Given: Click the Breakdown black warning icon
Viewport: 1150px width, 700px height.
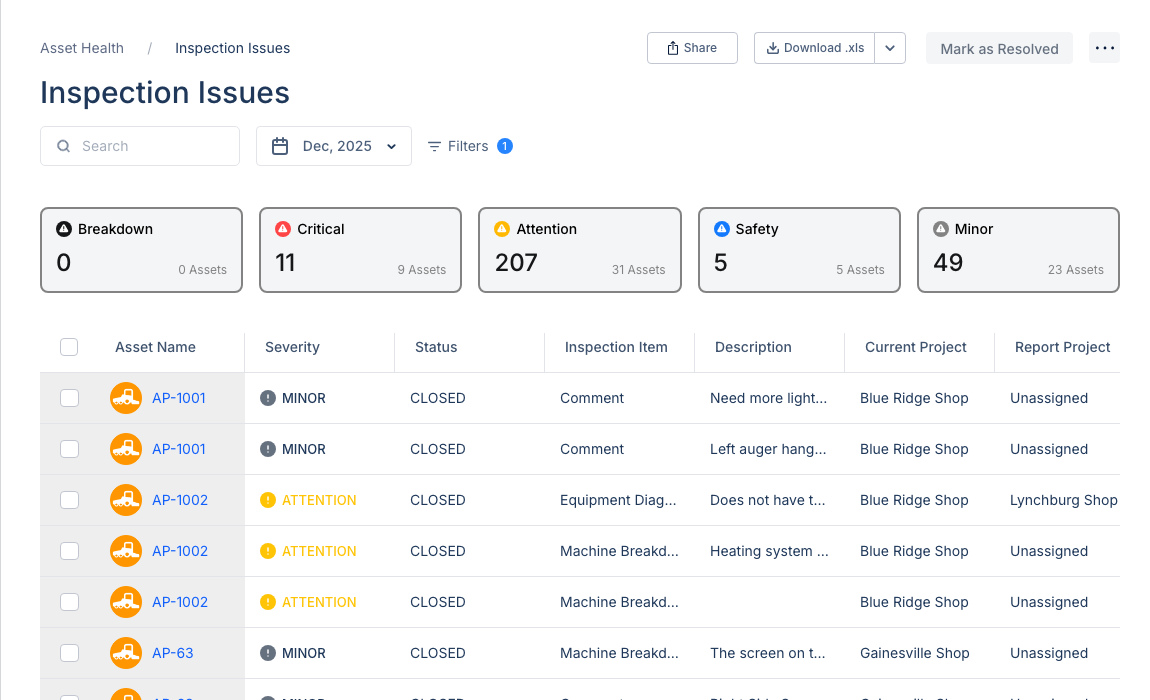Looking at the screenshot, I should [x=64, y=229].
